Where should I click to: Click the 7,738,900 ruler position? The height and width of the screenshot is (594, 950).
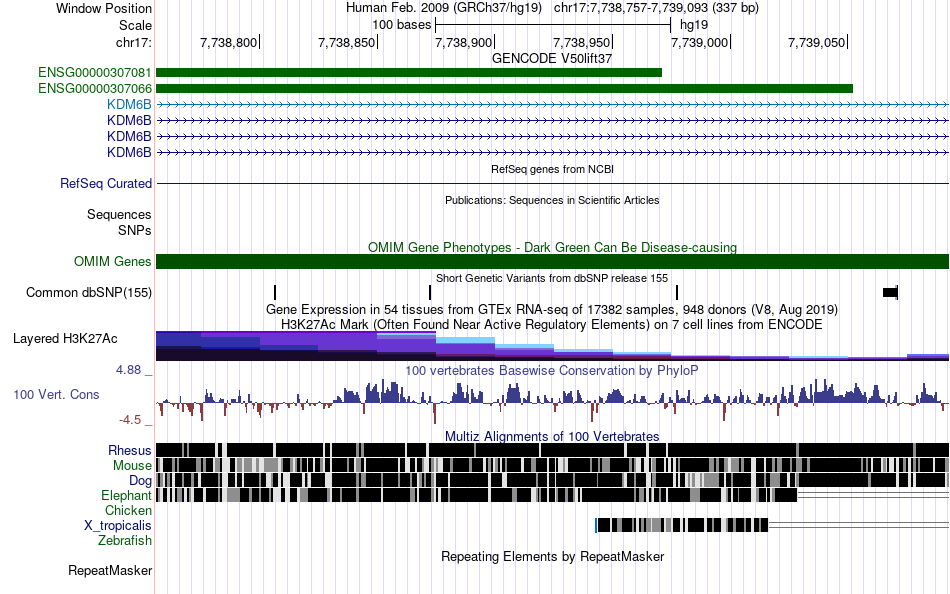463,42
